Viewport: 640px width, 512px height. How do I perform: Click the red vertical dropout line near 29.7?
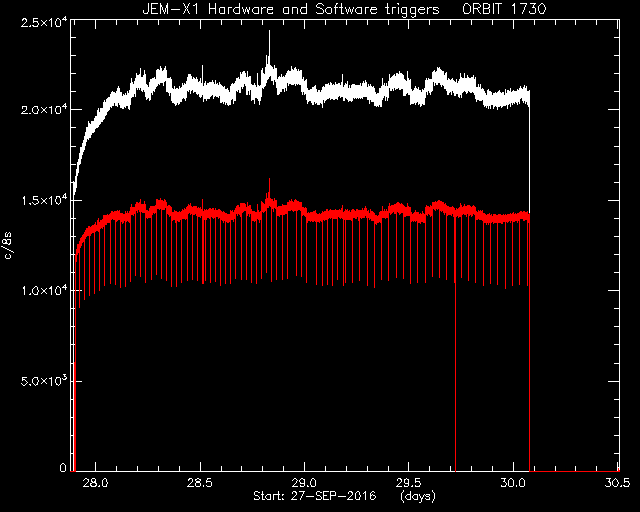pyautogui.click(x=455, y=376)
